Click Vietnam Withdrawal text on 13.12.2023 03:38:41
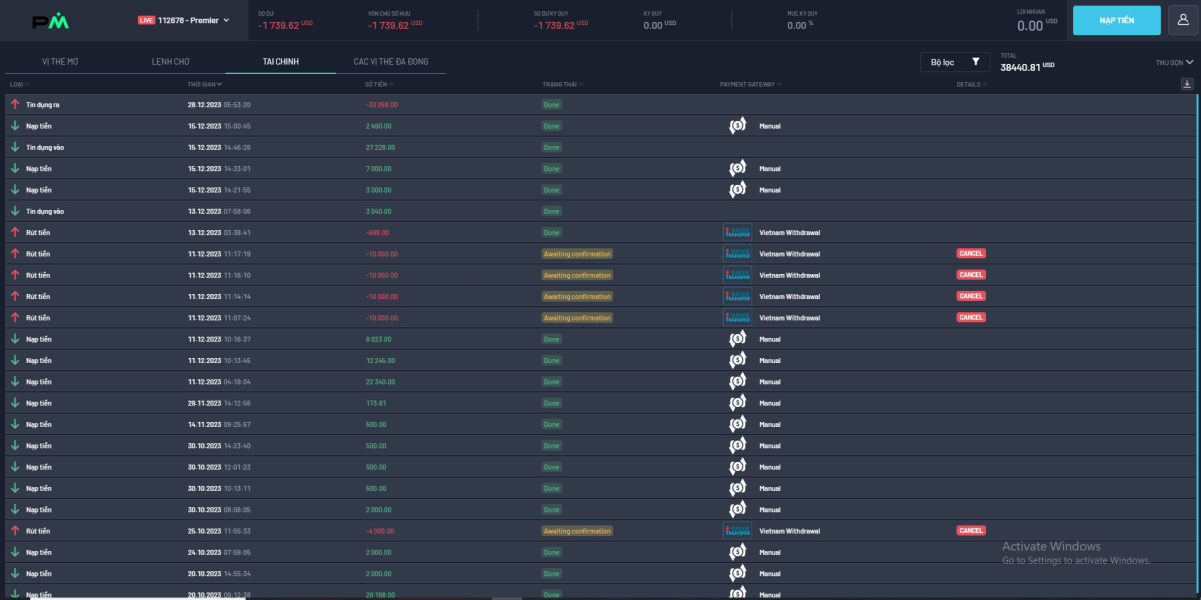 click(789, 232)
